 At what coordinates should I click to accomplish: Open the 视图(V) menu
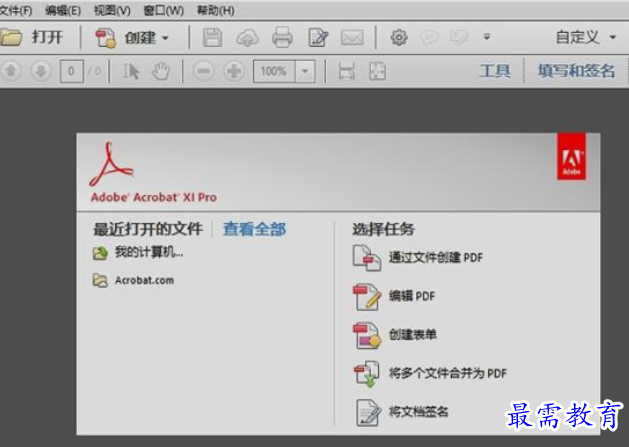pyautogui.click(x=112, y=10)
